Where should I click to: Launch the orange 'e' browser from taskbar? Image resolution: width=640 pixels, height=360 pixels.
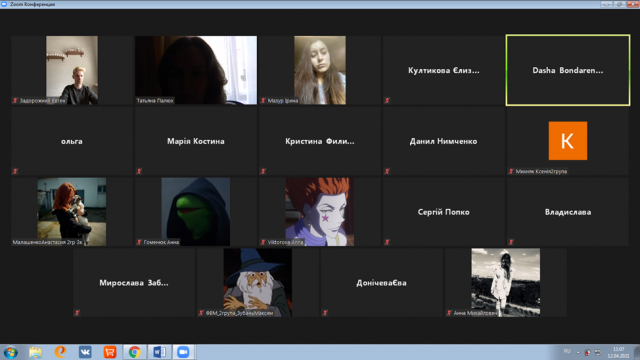(60, 352)
